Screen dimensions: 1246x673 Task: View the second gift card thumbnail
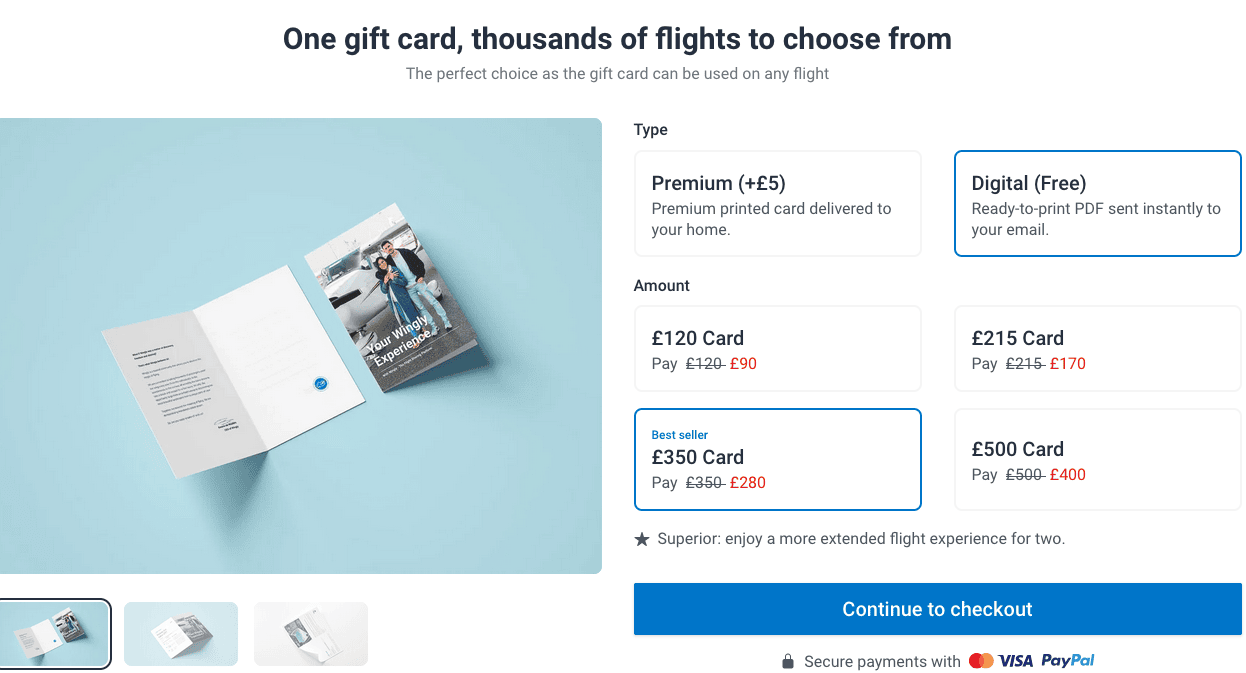181,634
